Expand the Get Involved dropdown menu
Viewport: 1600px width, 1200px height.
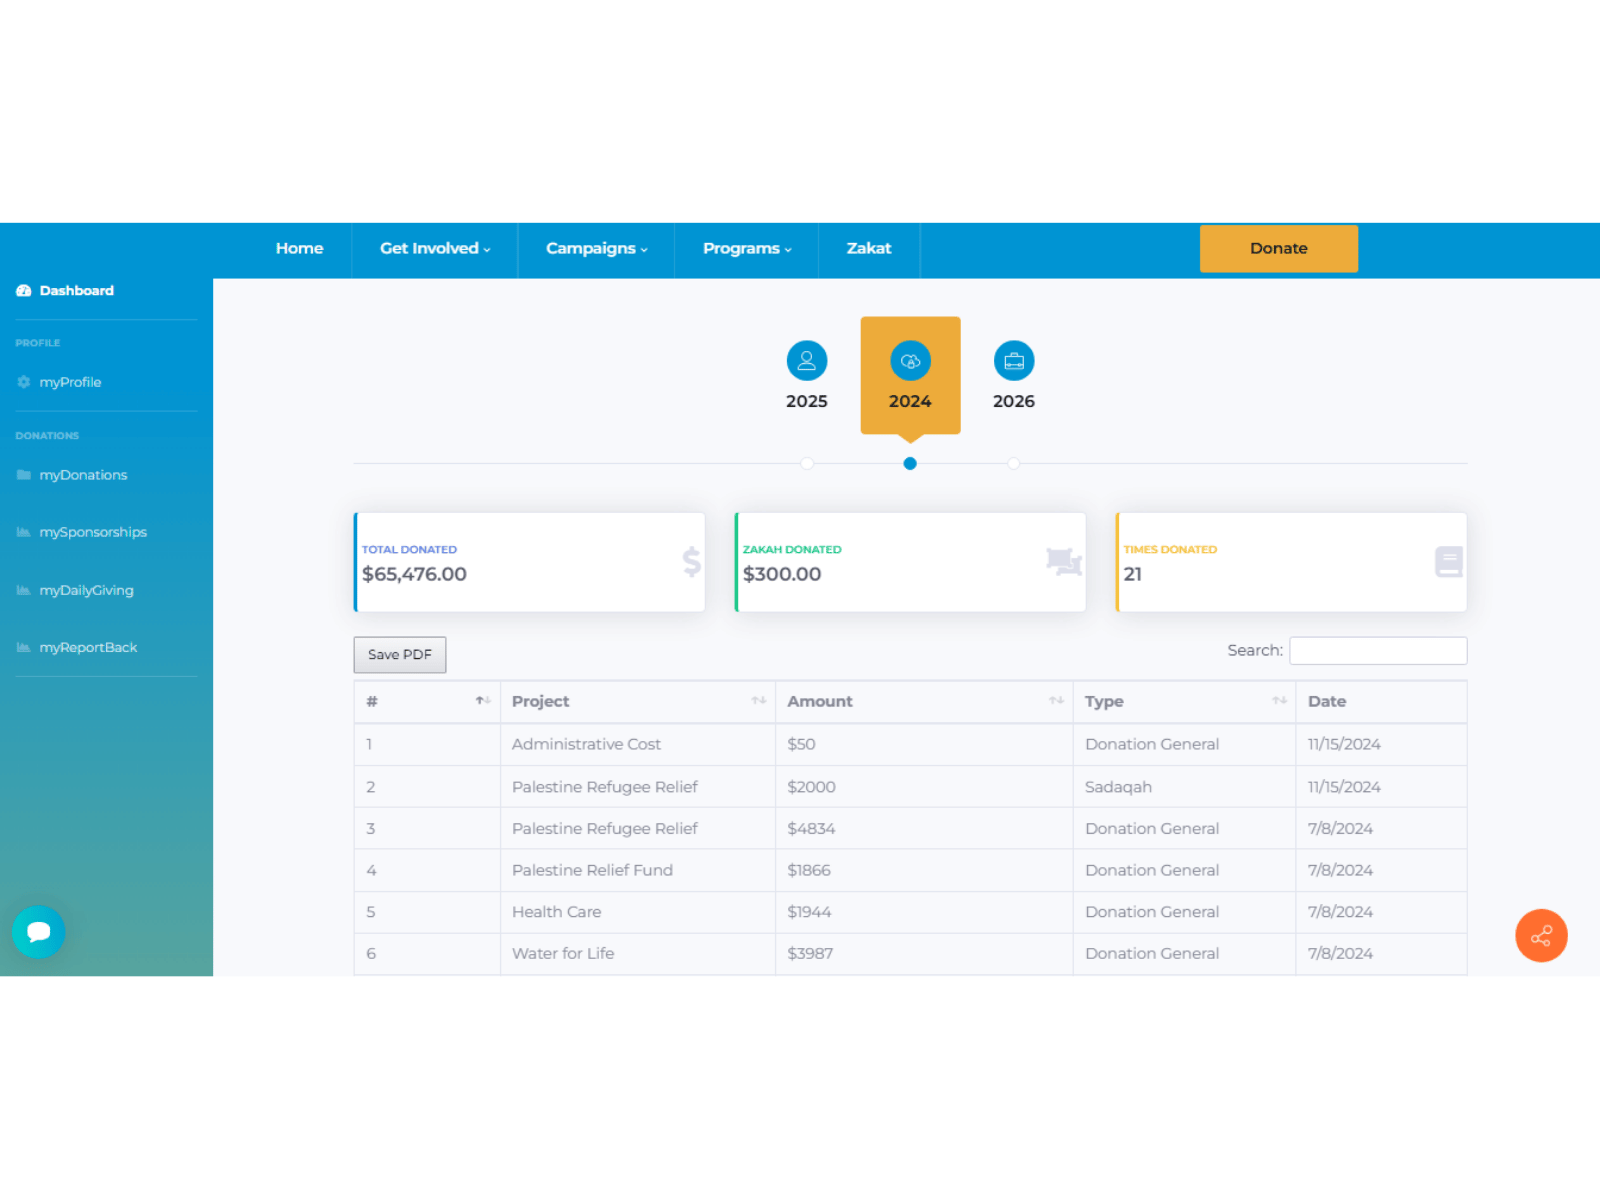tap(435, 249)
